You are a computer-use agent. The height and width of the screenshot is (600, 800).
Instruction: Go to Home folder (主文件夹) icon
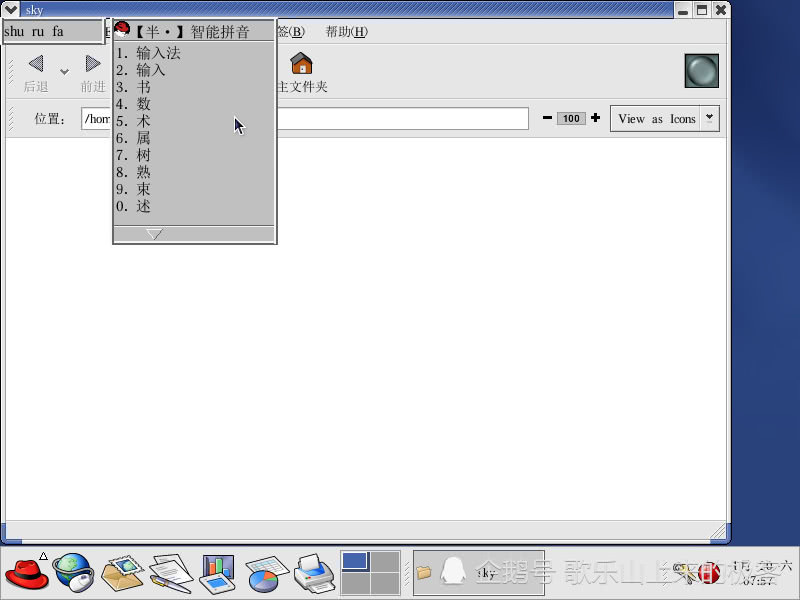coord(301,63)
